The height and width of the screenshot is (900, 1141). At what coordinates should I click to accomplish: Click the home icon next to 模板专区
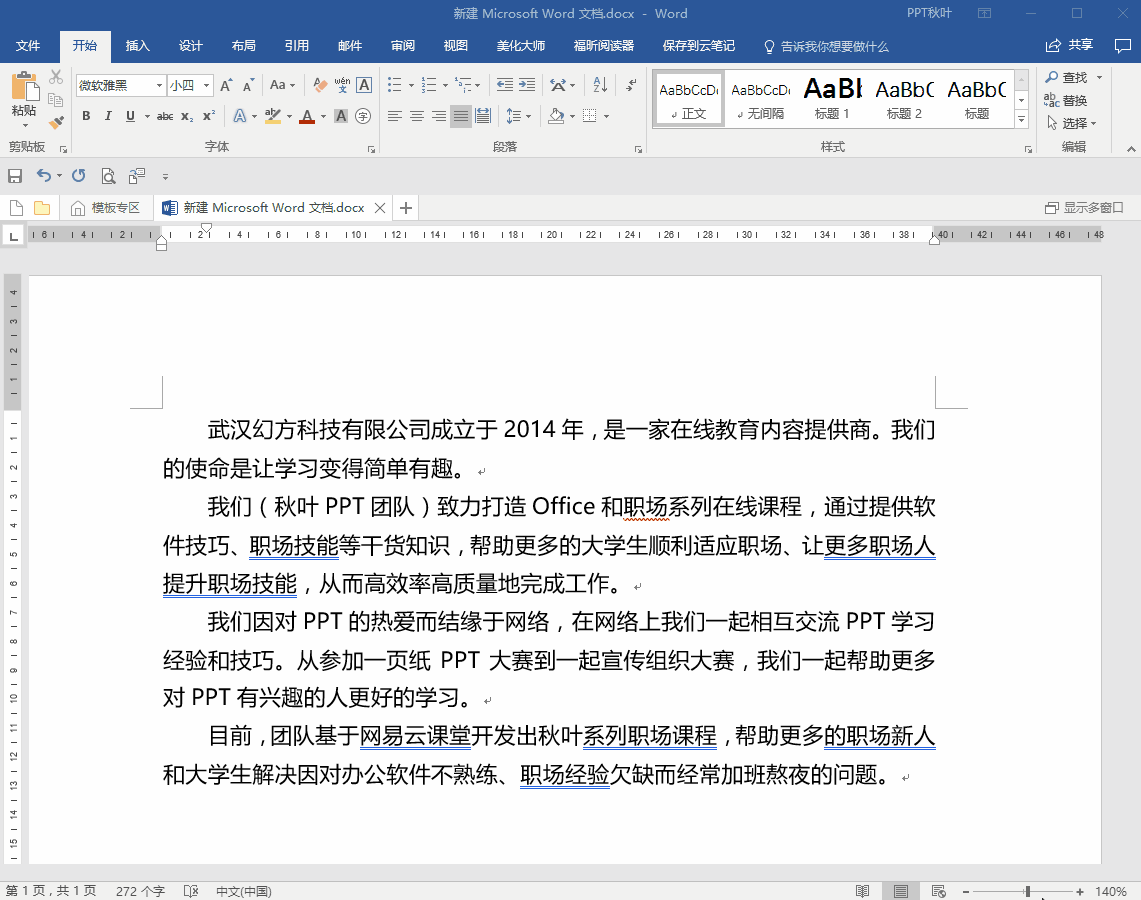[x=78, y=209]
